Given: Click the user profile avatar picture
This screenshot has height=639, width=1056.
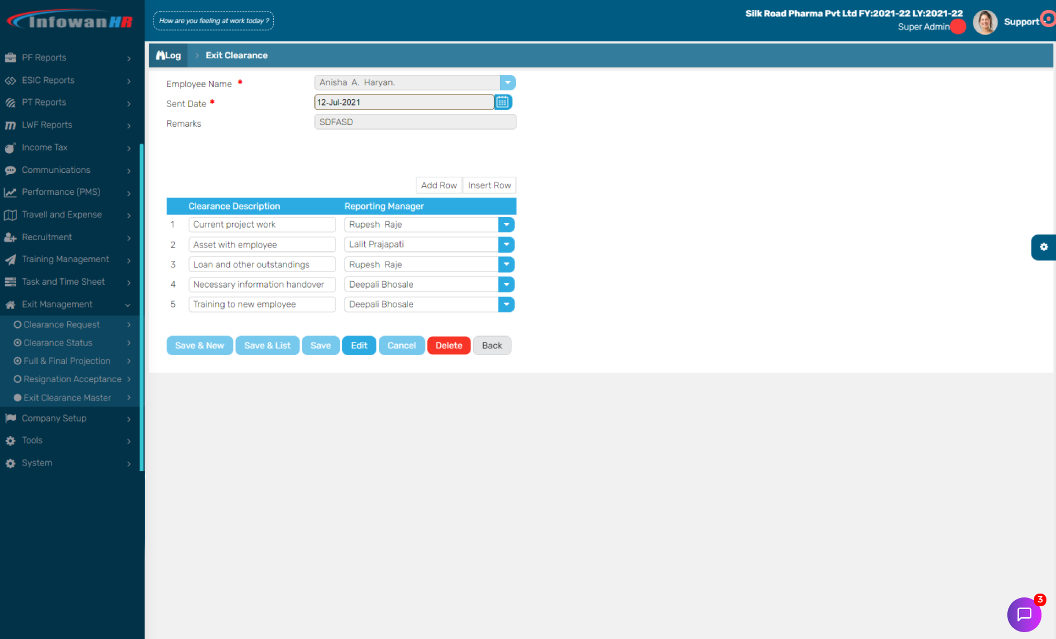Looking at the screenshot, I should [985, 22].
